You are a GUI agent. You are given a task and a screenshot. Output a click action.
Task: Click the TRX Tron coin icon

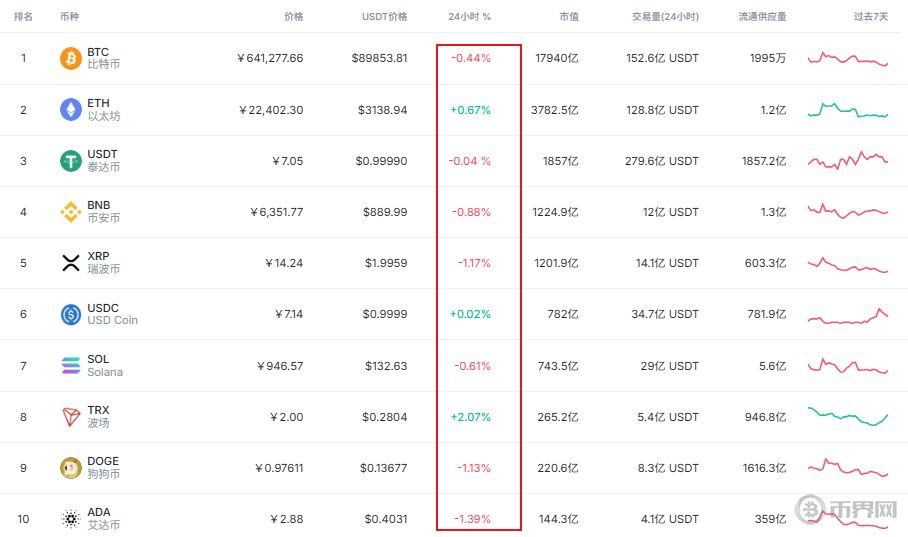pyautogui.click(x=70, y=417)
